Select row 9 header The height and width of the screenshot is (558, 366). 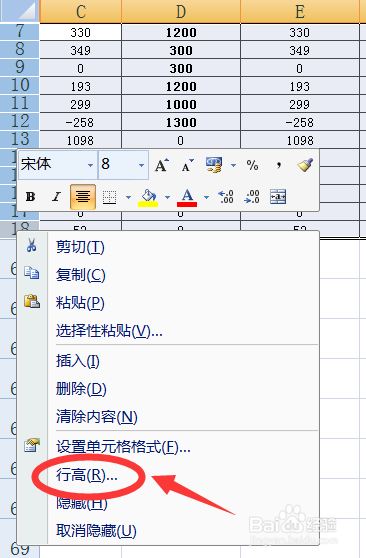pos(19,67)
